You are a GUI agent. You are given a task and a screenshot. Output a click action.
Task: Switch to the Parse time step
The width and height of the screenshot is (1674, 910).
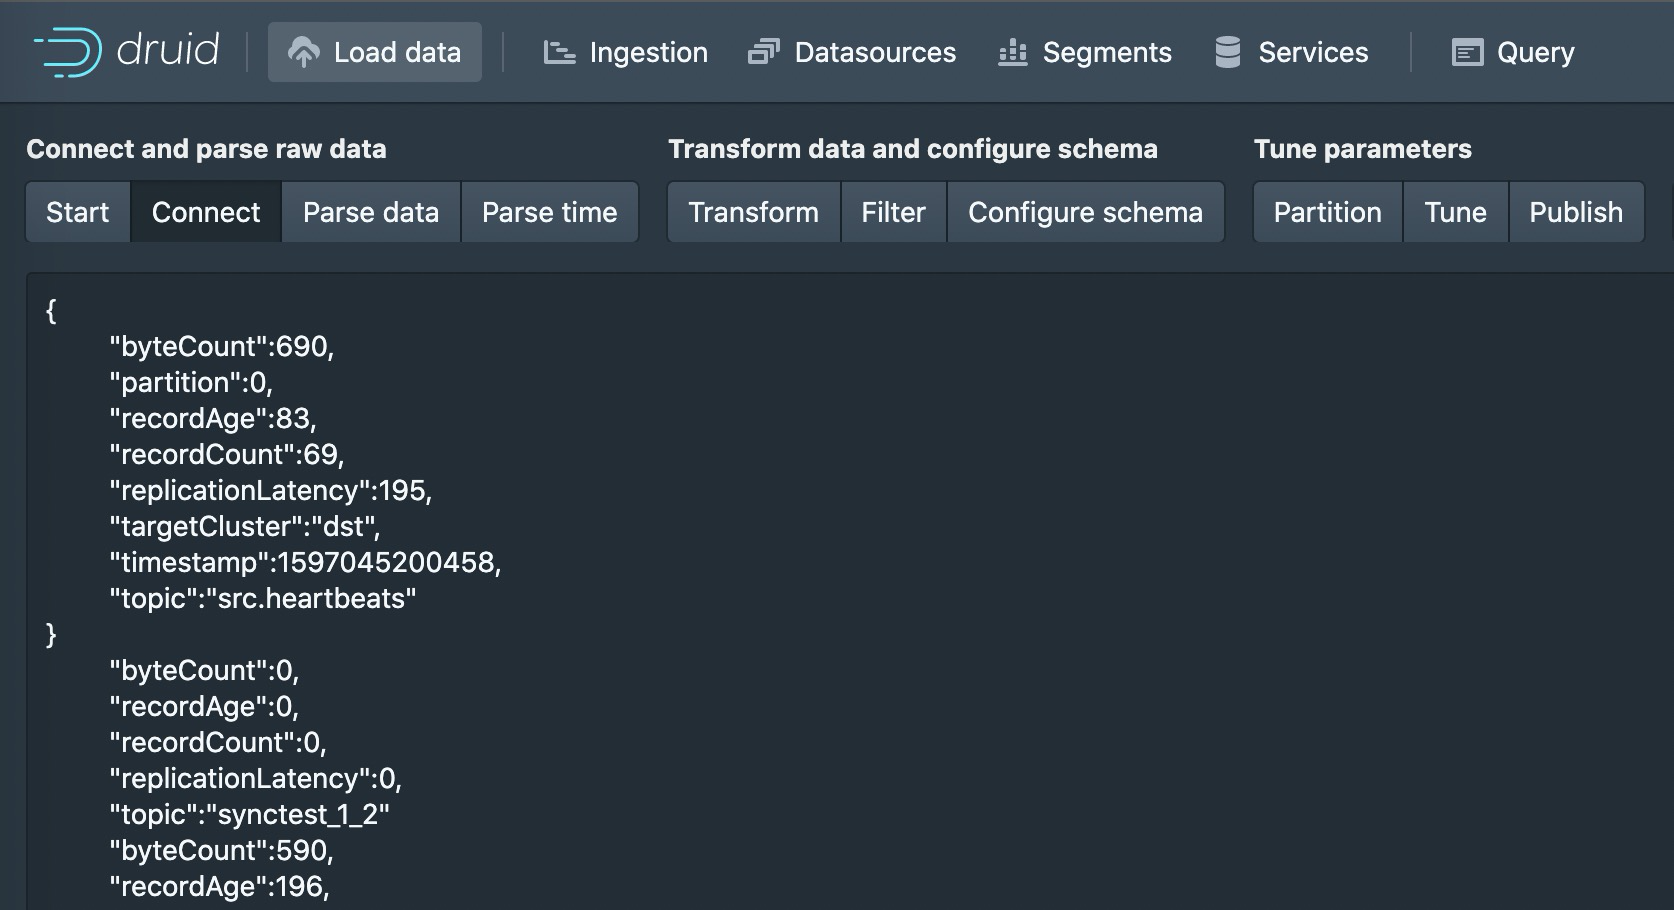[550, 212]
